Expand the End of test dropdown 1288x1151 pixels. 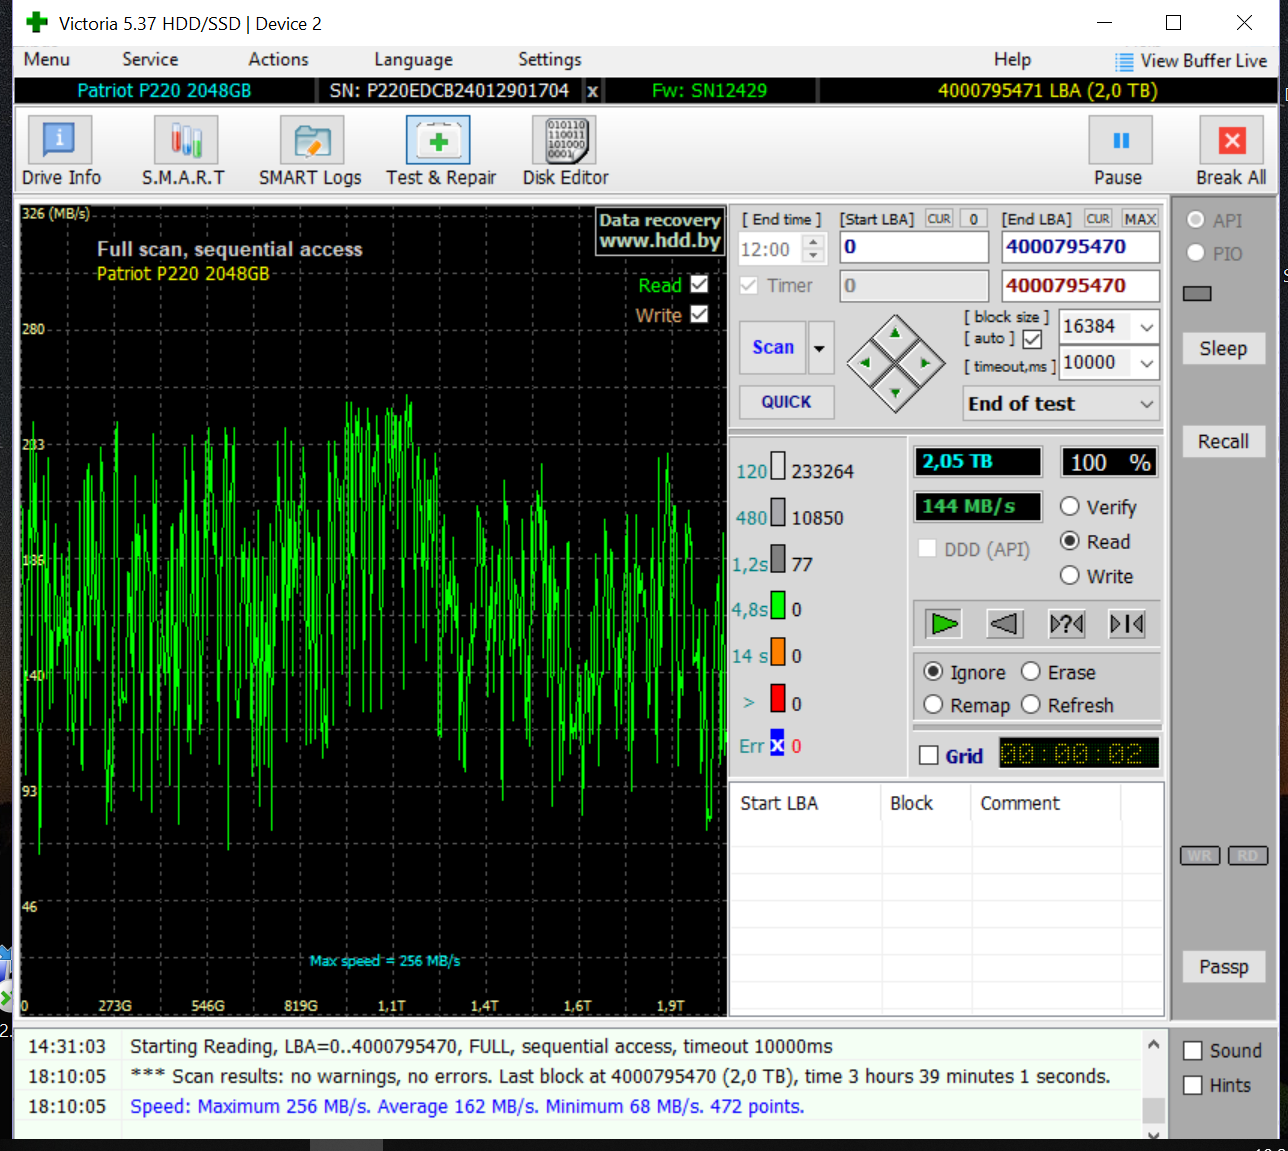pyautogui.click(x=1146, y=404)
